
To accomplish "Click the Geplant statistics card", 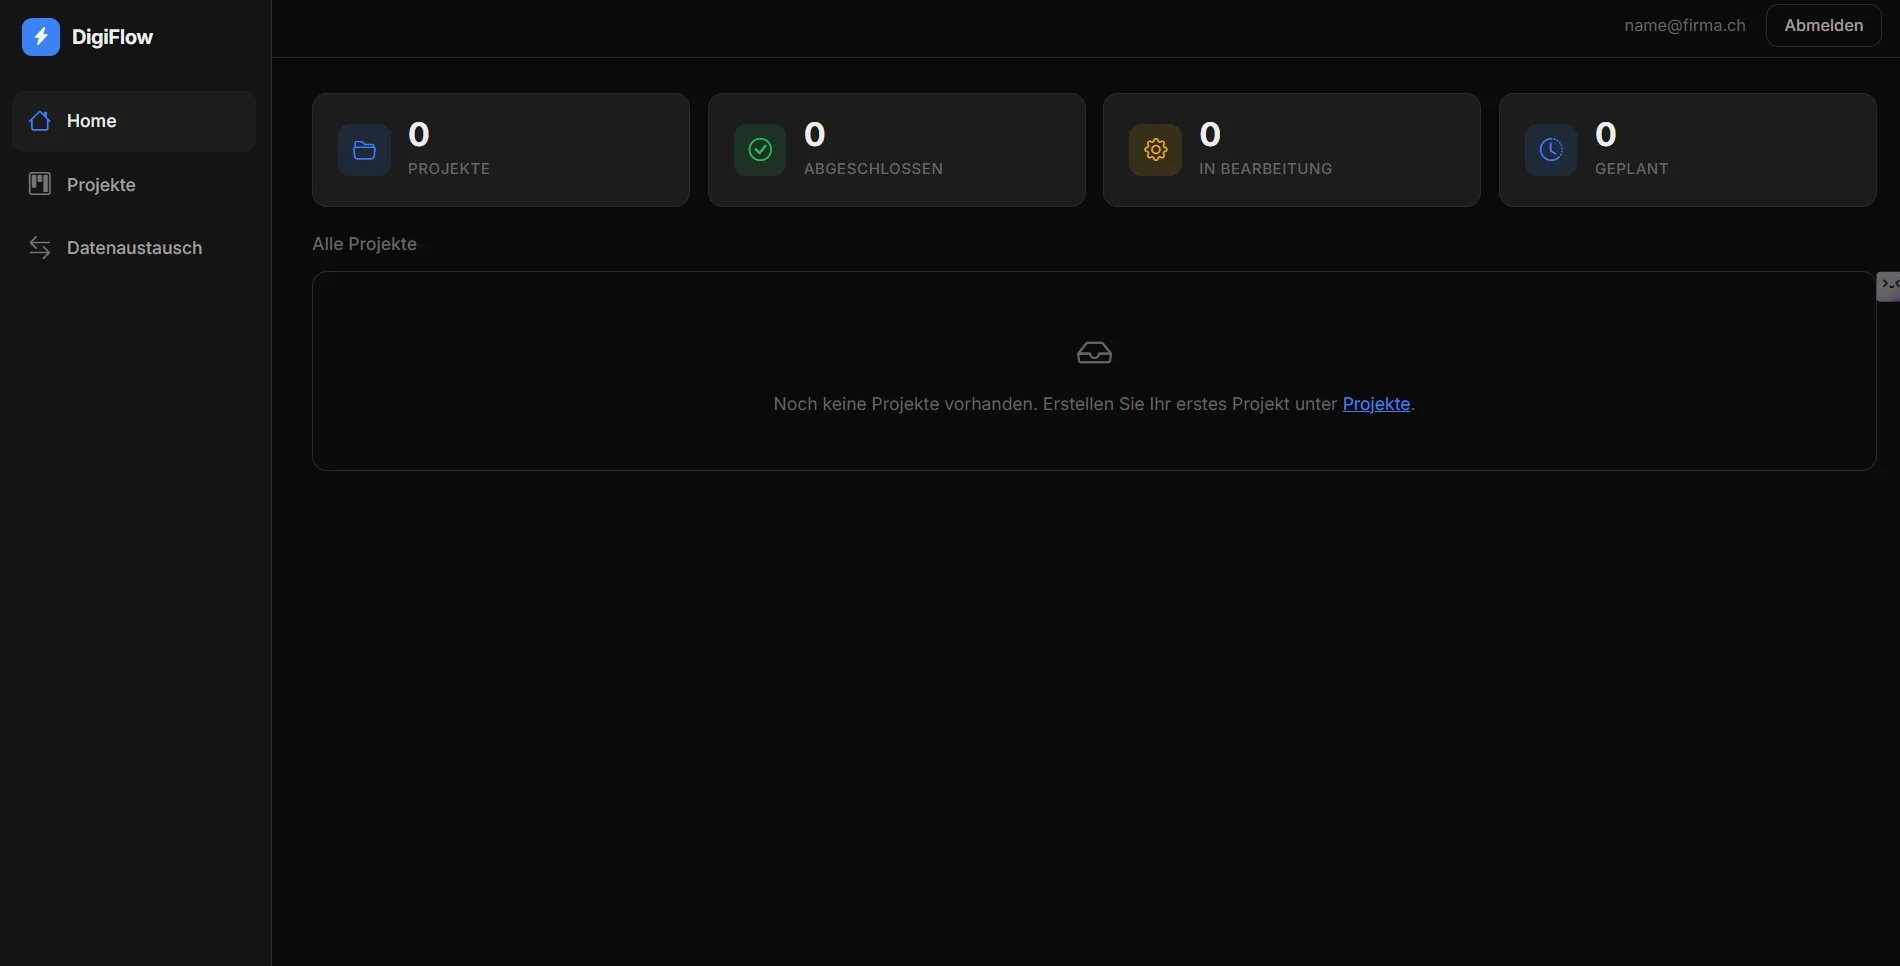I will 1687,150.
